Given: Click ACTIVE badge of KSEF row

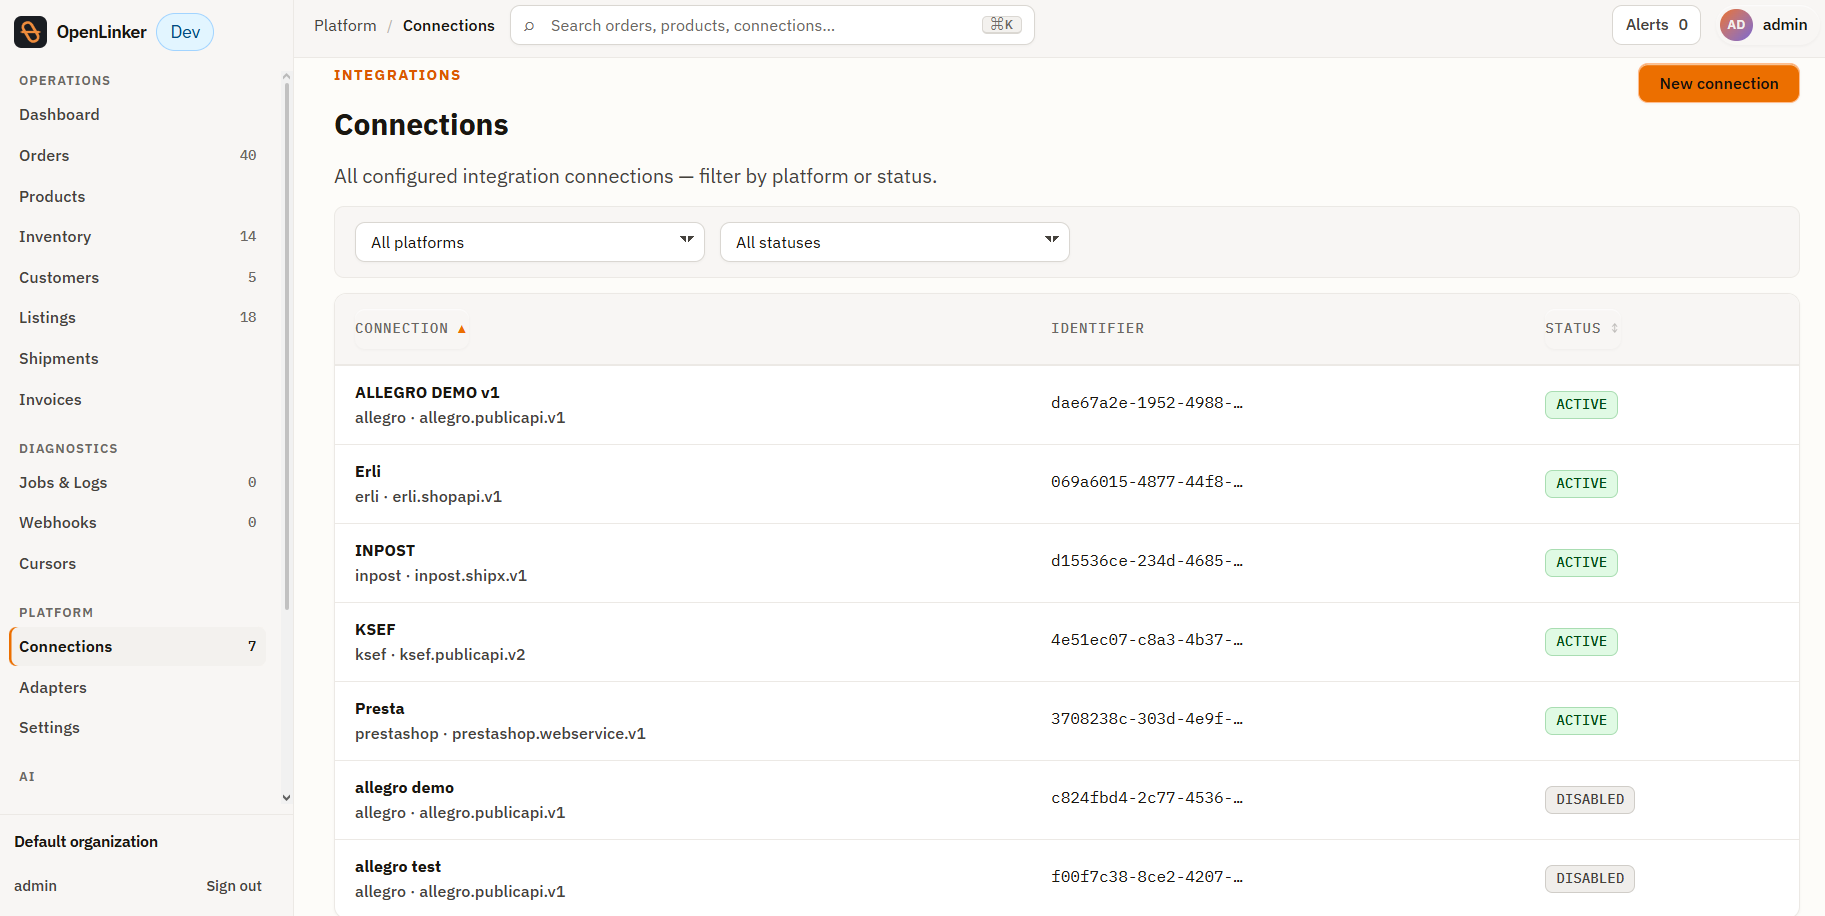Looking at the screenshot, I should click(x=1581, y=642).
